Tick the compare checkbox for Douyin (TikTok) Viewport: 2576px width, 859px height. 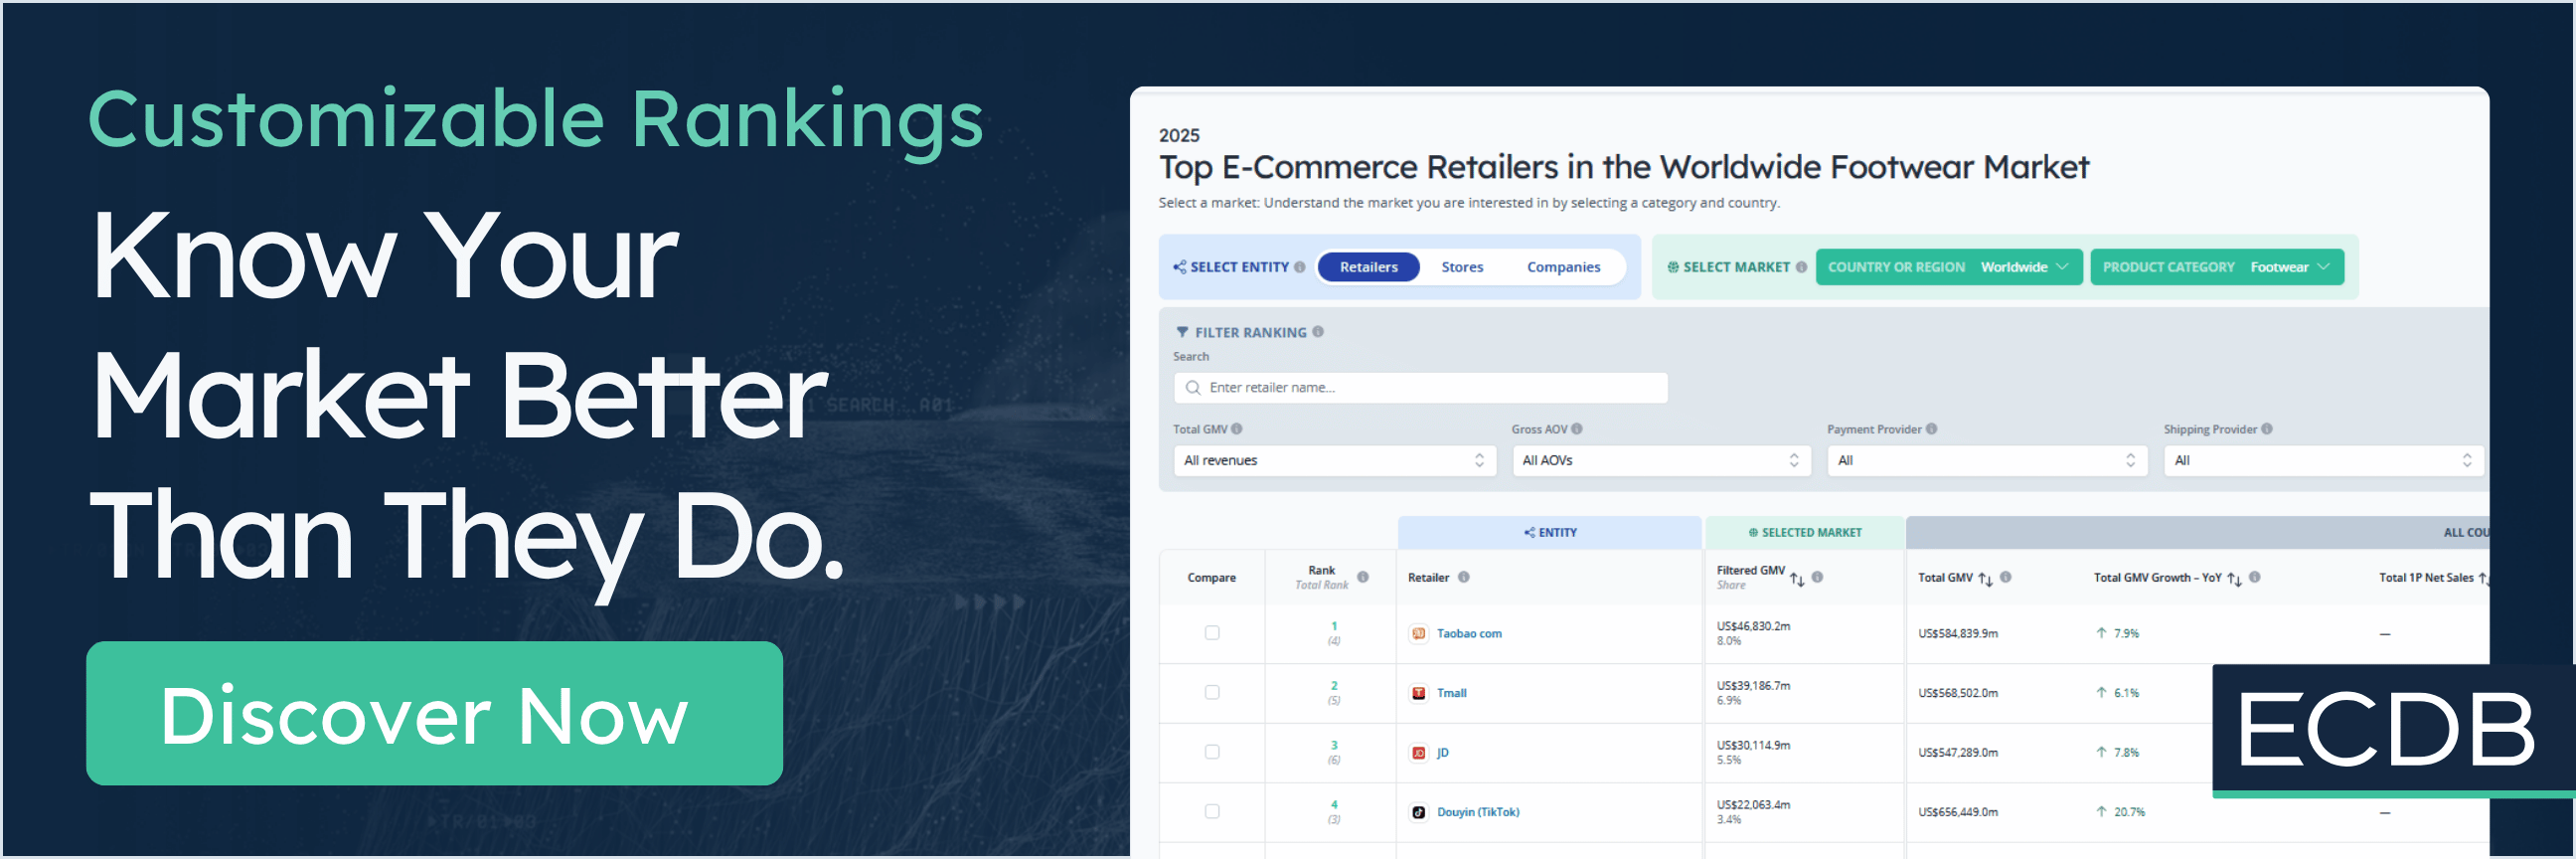click(1212, 812)
